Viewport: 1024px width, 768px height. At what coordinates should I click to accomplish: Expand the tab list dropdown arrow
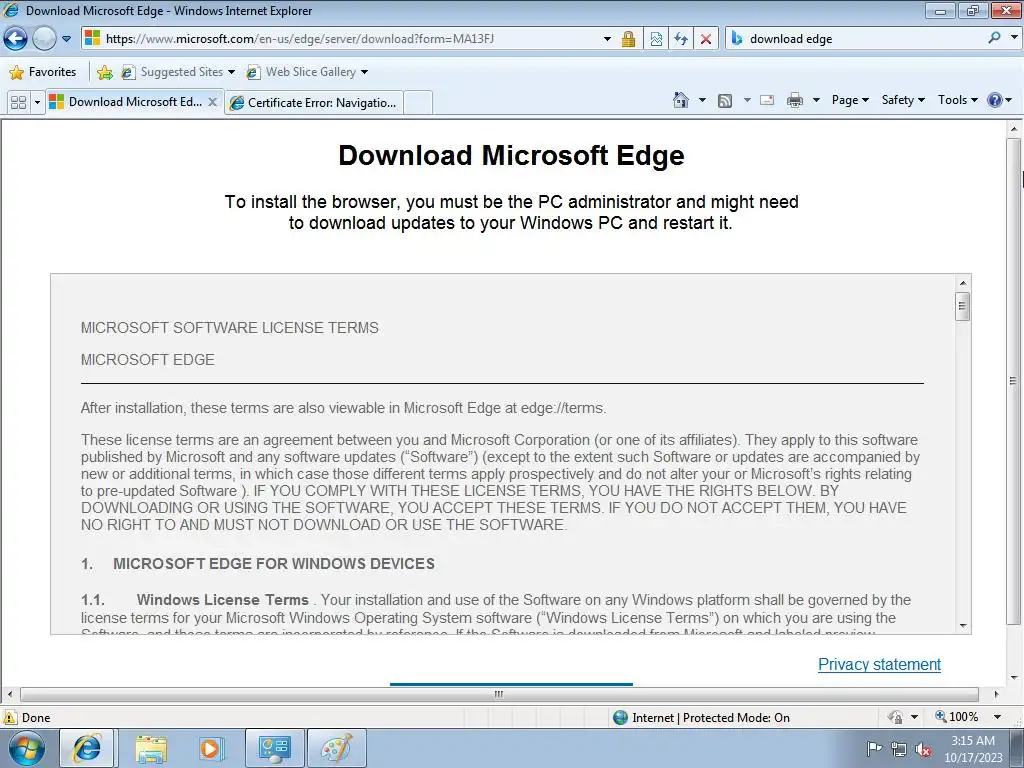[37, 103]
